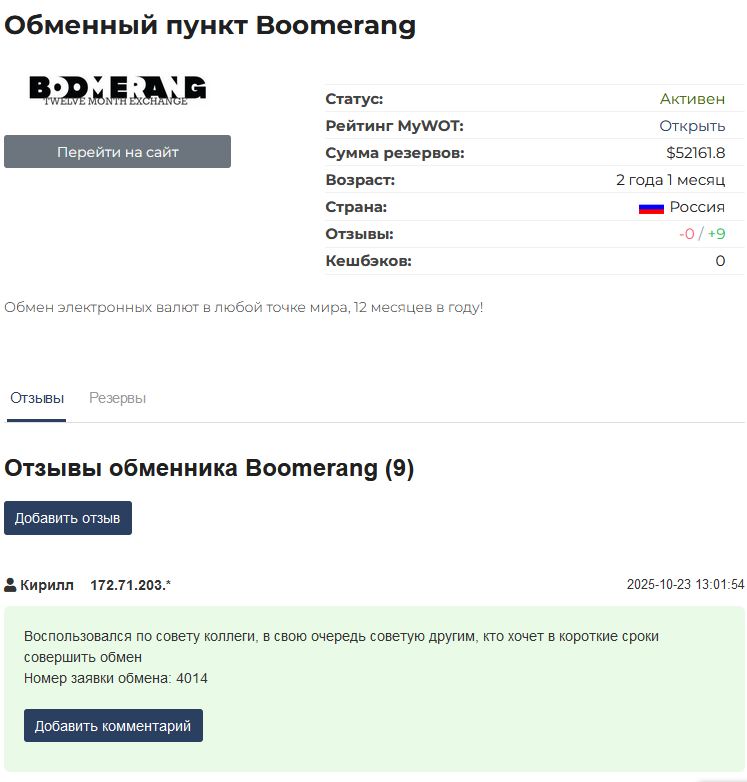
Task: Click the reserves sum $52161.8
Action: (x=695, y=153)
